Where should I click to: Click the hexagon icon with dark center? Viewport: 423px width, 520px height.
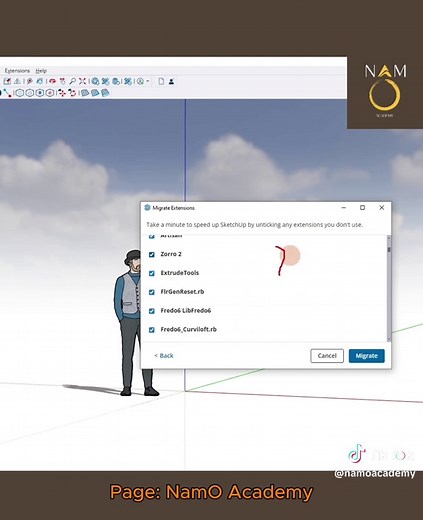(40, 93)
